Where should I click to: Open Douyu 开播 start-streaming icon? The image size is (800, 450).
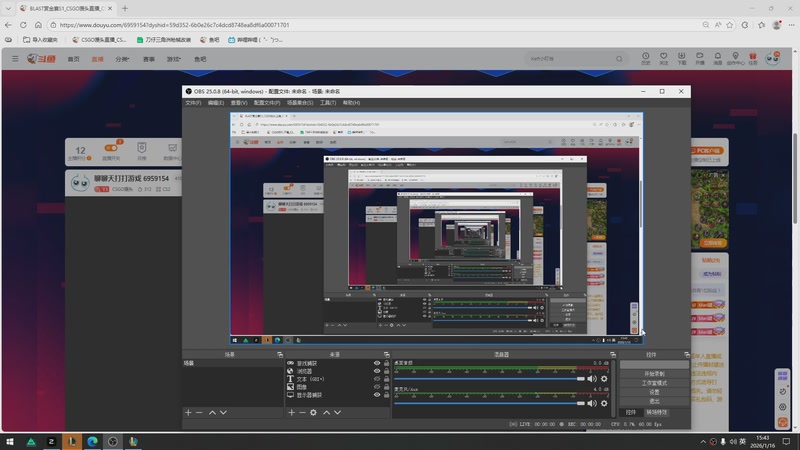point(699,58)
